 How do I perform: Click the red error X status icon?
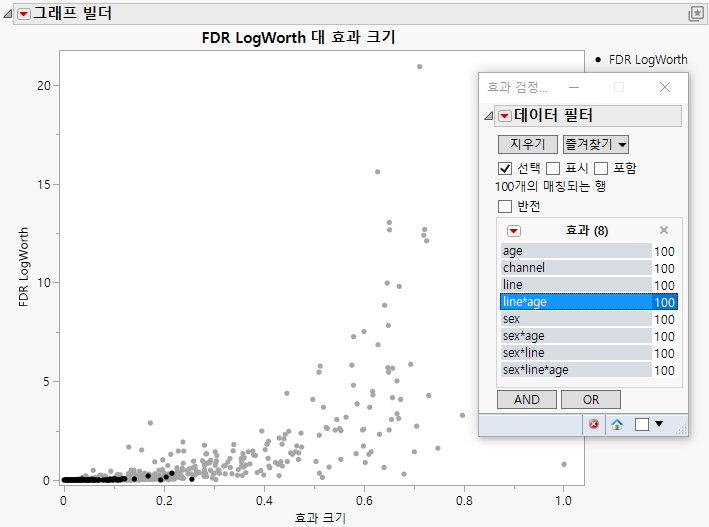594,424
